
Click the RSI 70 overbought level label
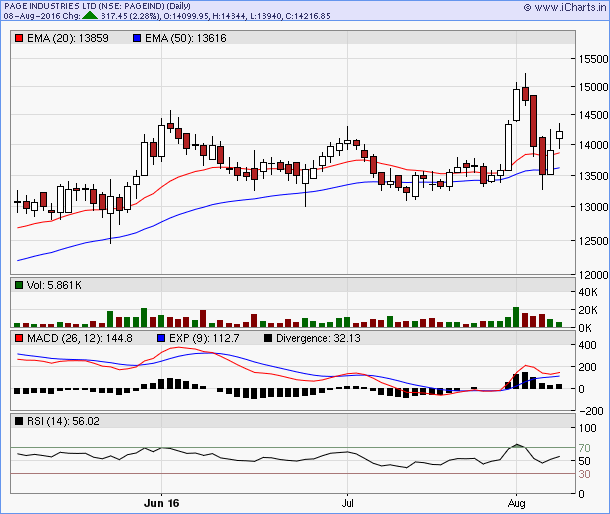point(584,448)
